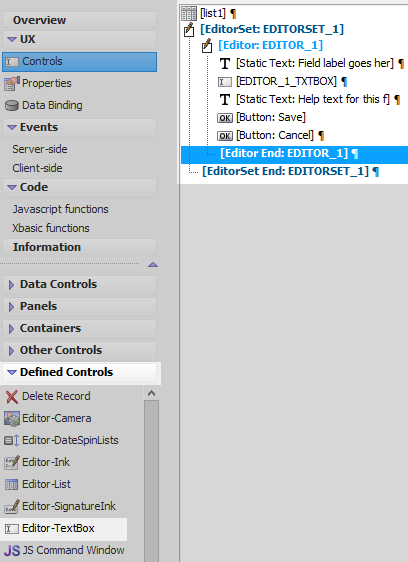The height and width of the screenshot is (562, 408).
Task: Select the Delete Record red X icon
Action: [12, 397]
